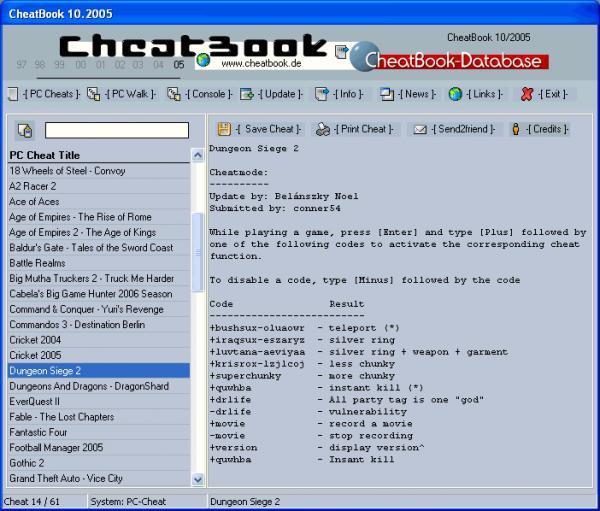Click the search icon beside the input box
This screenshot has height=511, width=600.
point(25,131)
